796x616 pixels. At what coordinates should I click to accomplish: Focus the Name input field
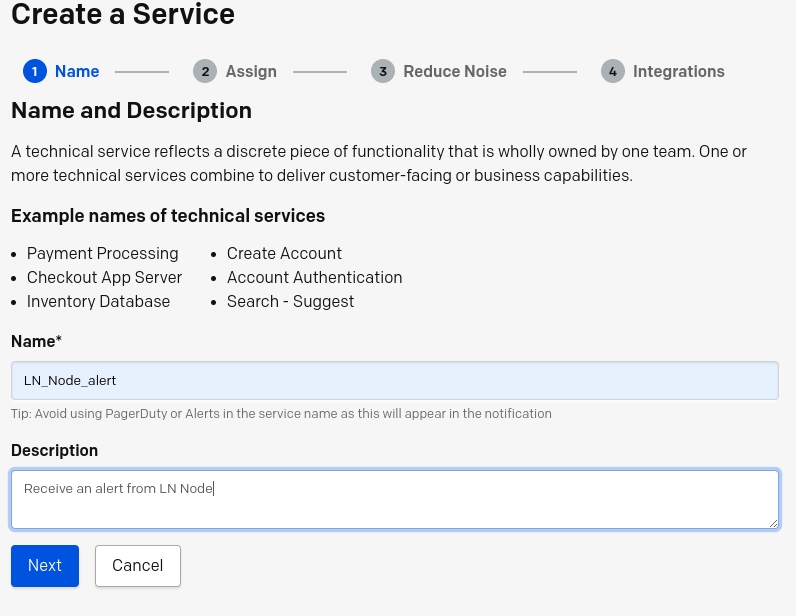[x=394, y=380]
